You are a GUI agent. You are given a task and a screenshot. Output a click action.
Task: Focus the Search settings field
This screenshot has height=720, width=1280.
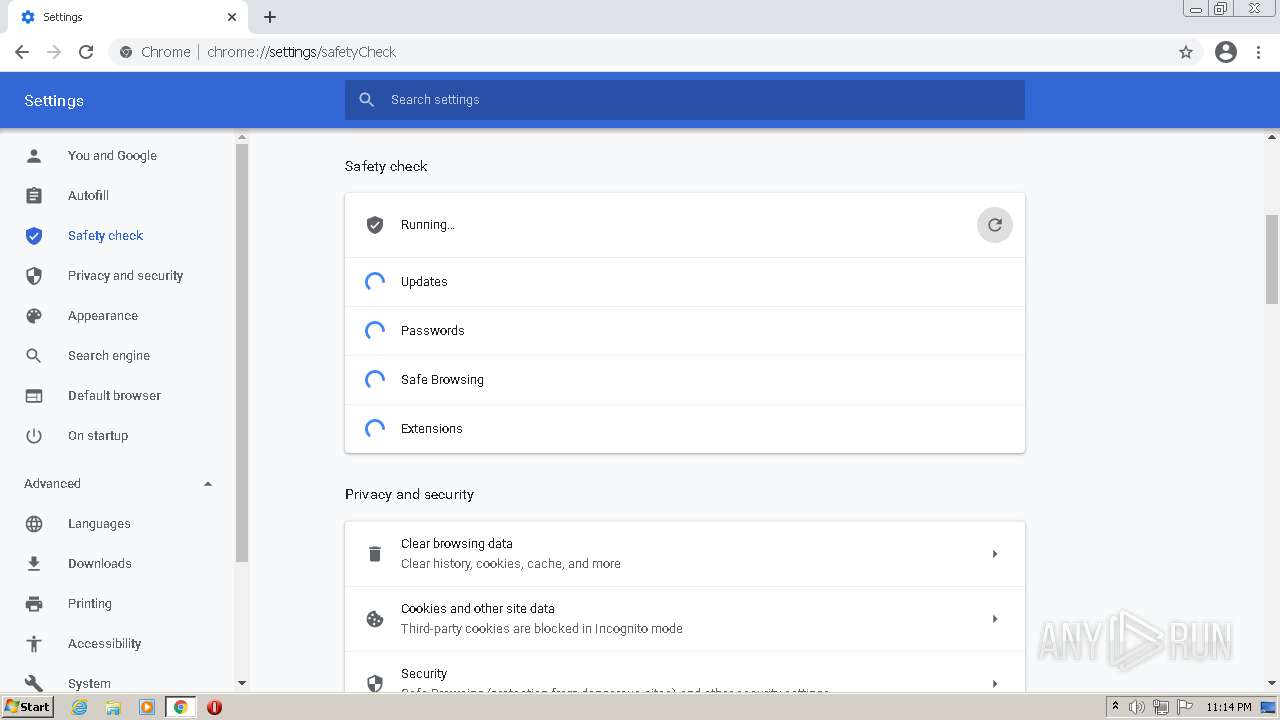[685, 100]
